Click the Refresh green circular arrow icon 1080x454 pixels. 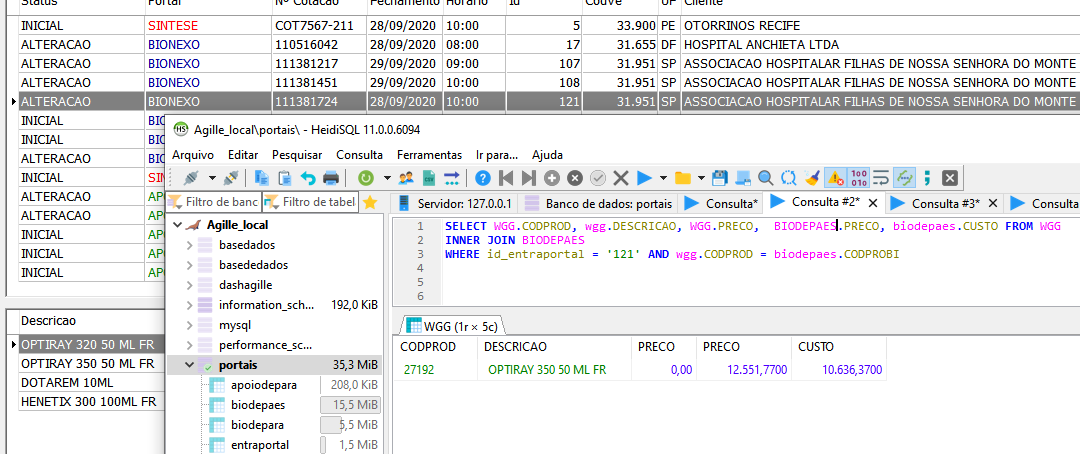[366, 178]
